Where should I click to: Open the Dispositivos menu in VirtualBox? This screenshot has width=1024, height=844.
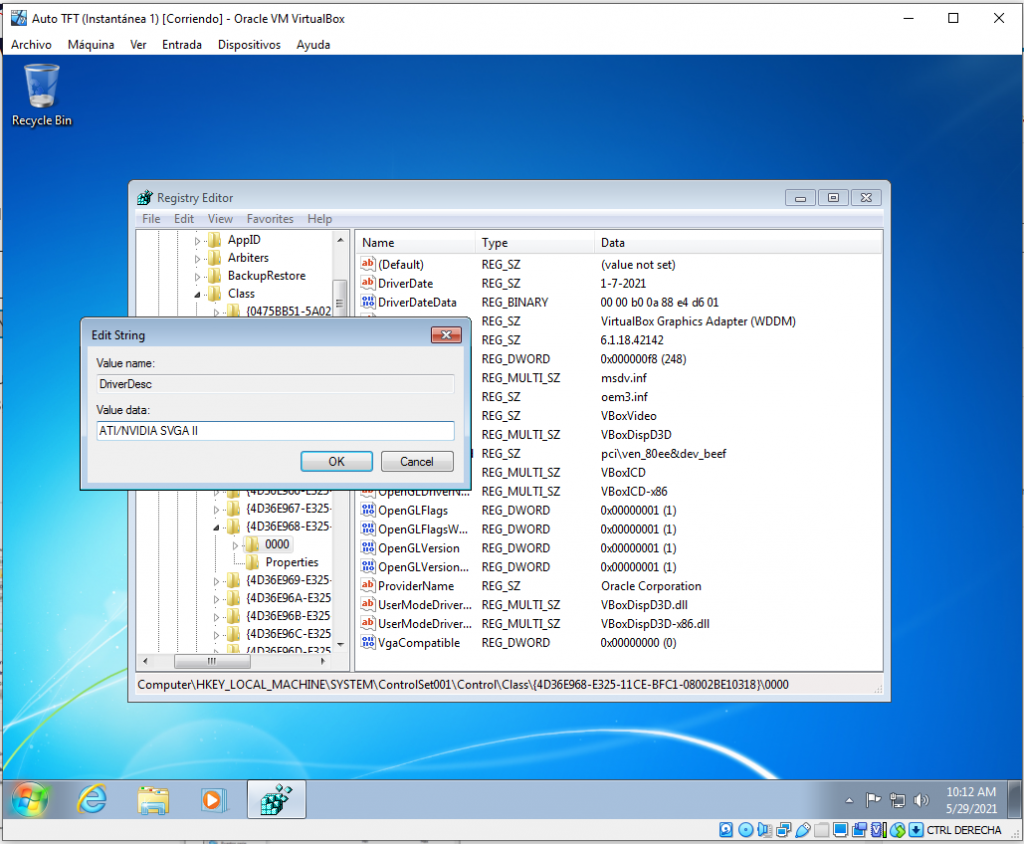(248, 44)
